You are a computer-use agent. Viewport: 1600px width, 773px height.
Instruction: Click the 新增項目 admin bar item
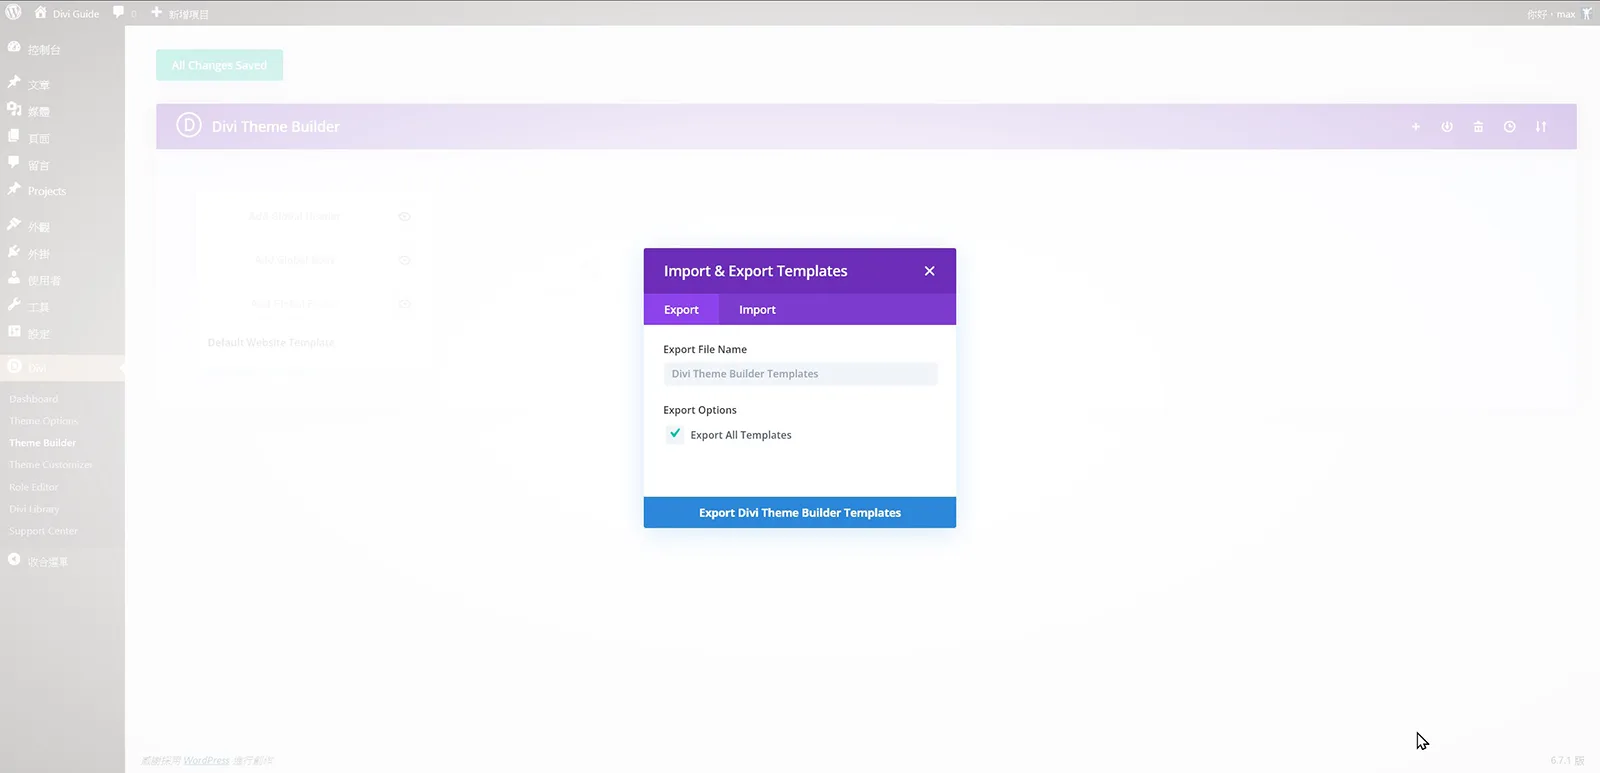click(x=180, y=13)
